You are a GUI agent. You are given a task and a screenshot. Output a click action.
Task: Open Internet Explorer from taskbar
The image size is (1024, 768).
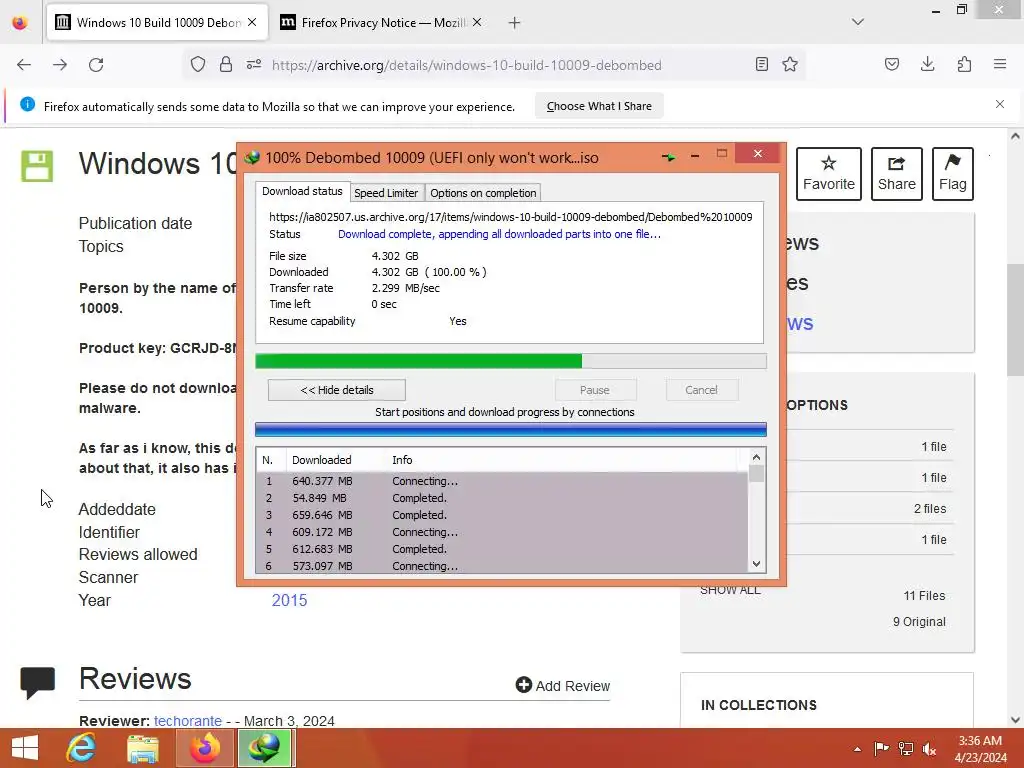point(82,748)
